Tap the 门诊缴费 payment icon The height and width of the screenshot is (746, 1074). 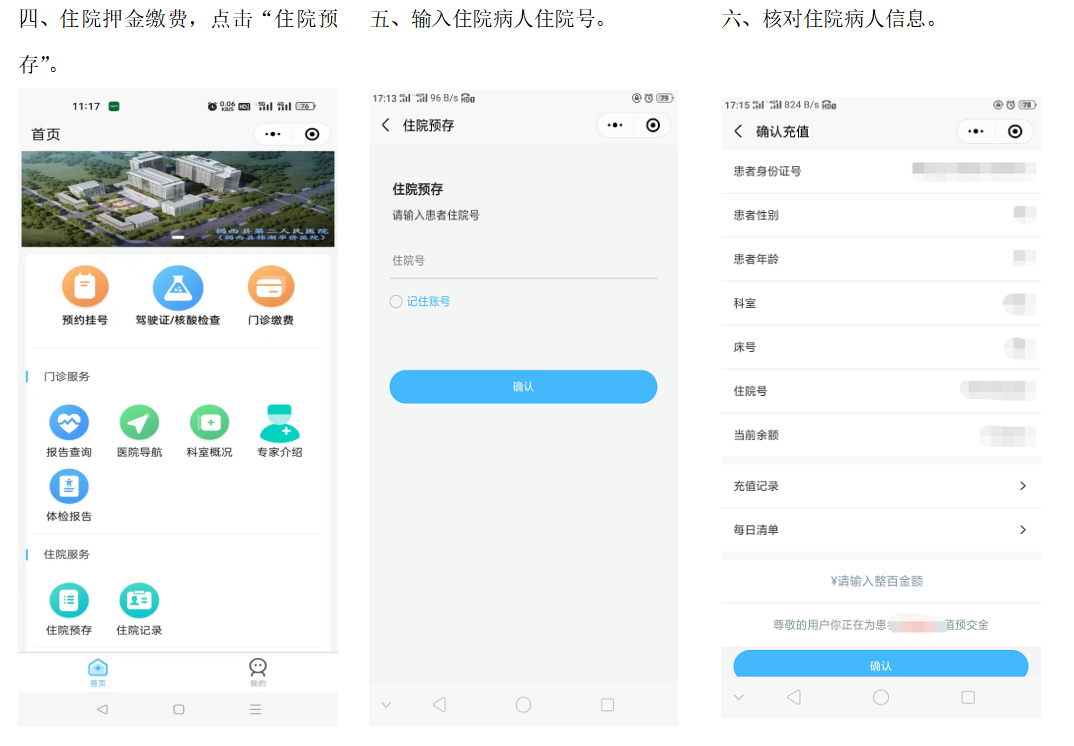click(271, 288)
